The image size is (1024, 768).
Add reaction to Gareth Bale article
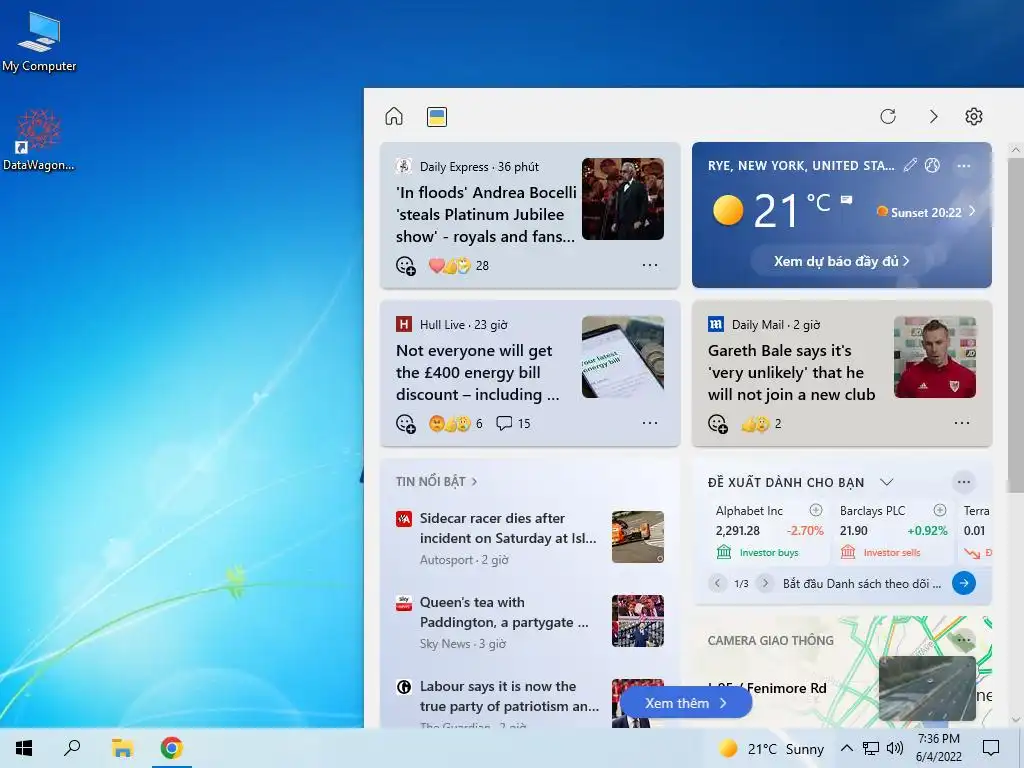(x=718, y=424)
